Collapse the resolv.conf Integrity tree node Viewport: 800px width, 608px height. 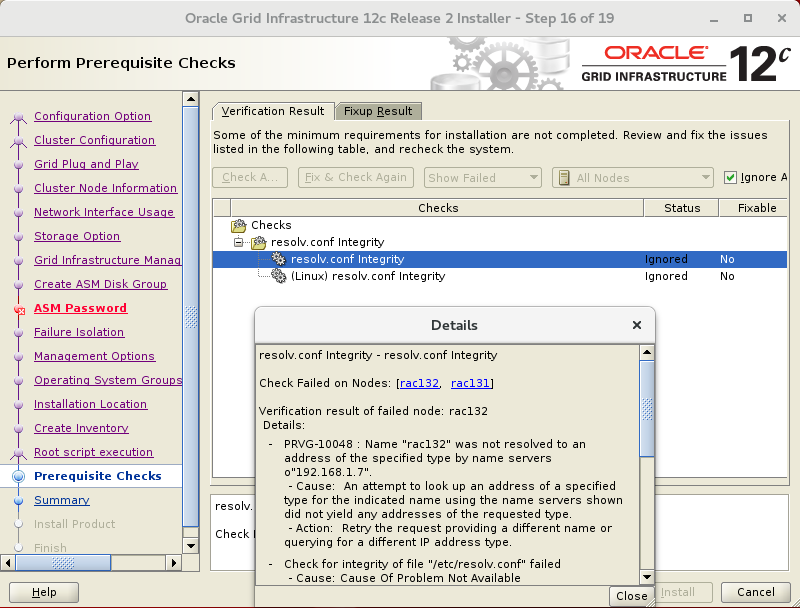pyautogui.click(x=238, y=242)
